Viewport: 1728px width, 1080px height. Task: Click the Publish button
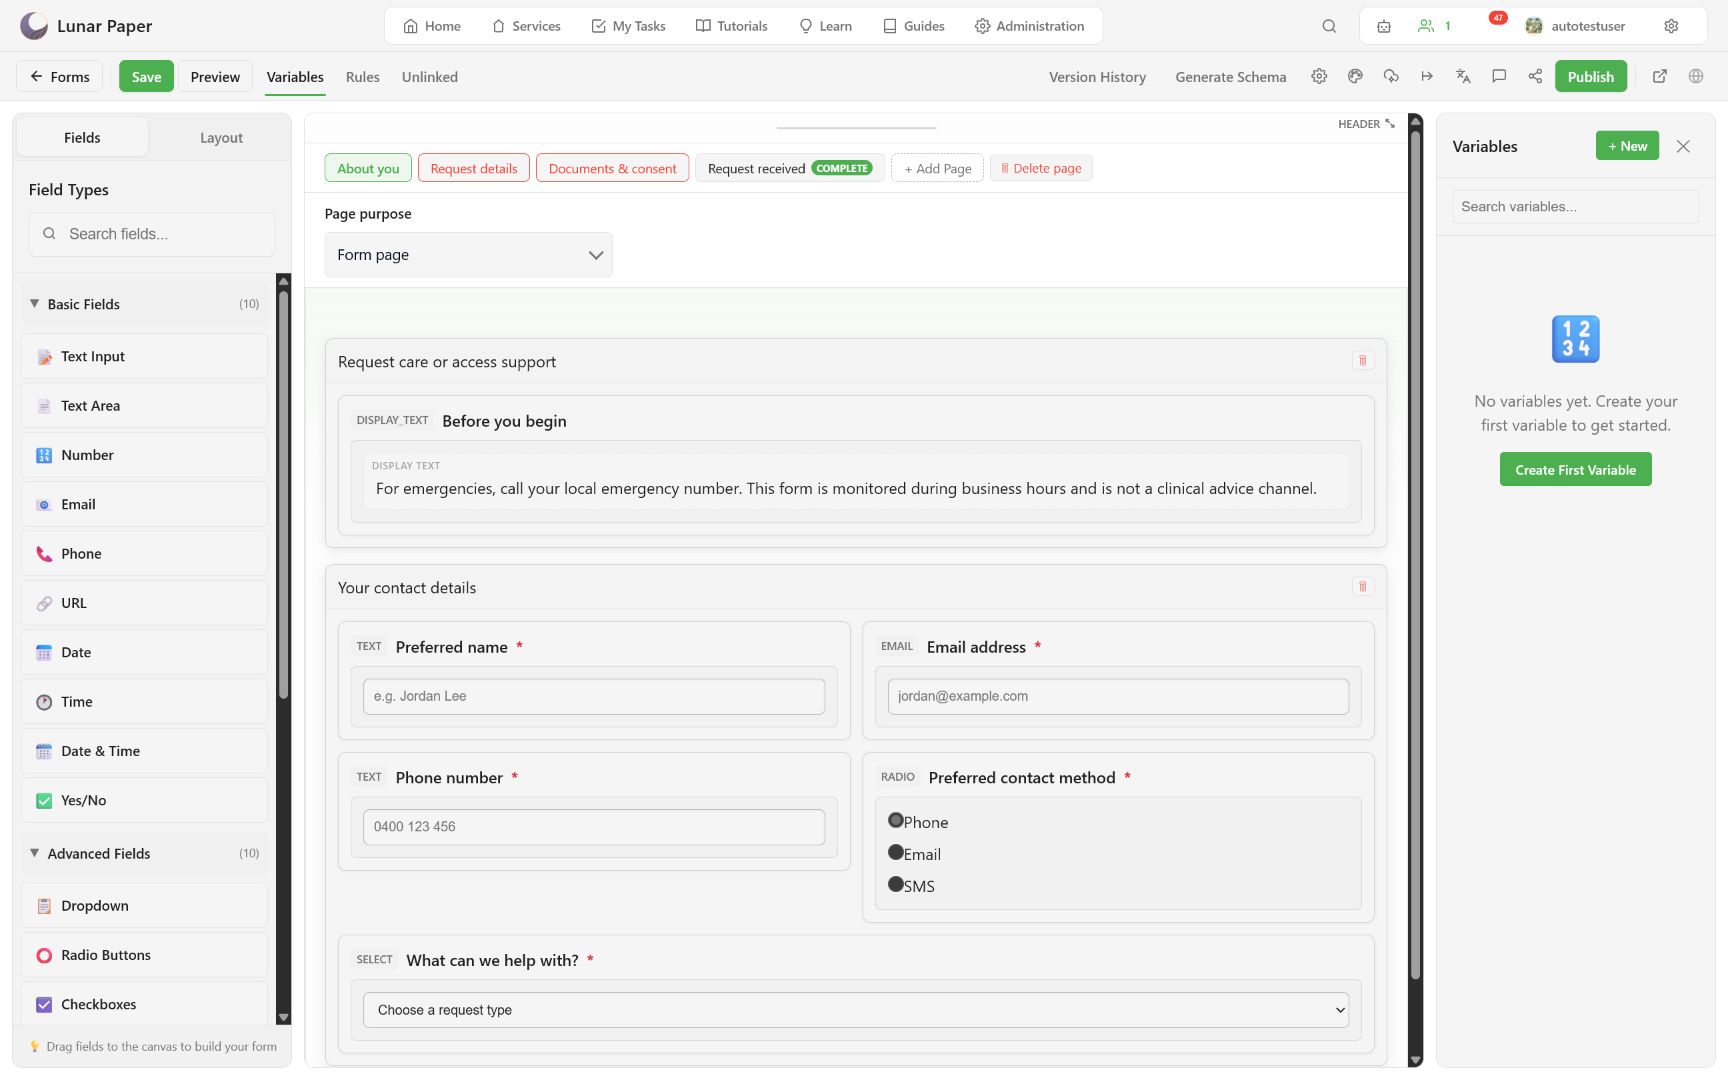pyautogui.click(x=1590, y=76)
